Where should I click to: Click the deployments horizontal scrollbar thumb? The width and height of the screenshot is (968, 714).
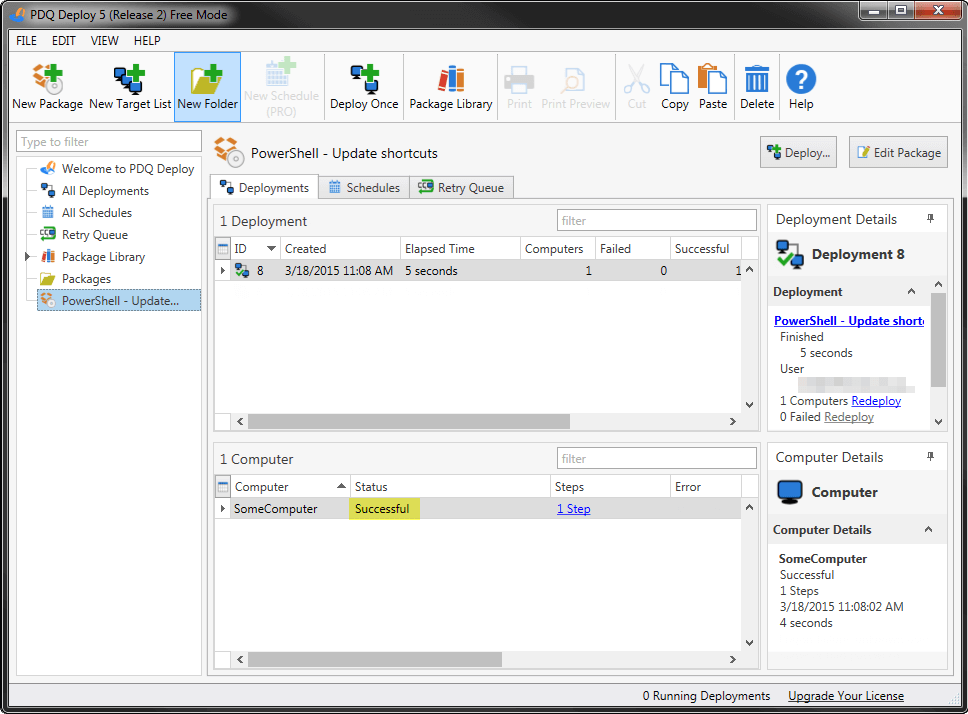(x=409, y=421)
